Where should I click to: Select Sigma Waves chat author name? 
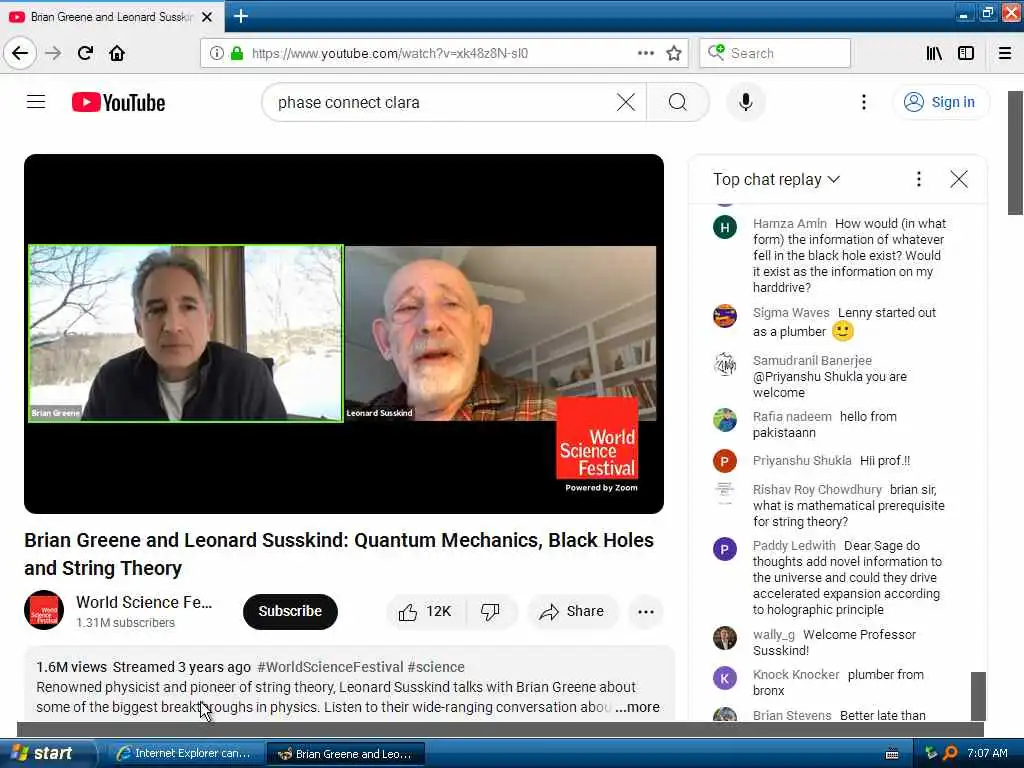(x=791, y=313)
